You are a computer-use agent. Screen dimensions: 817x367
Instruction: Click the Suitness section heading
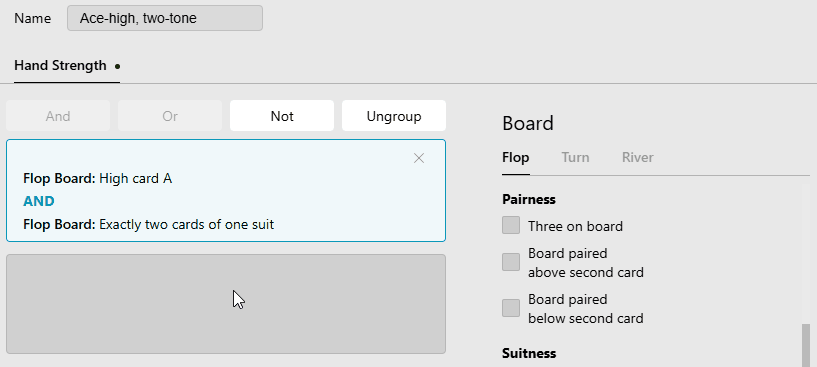click(x=529, y=353)
